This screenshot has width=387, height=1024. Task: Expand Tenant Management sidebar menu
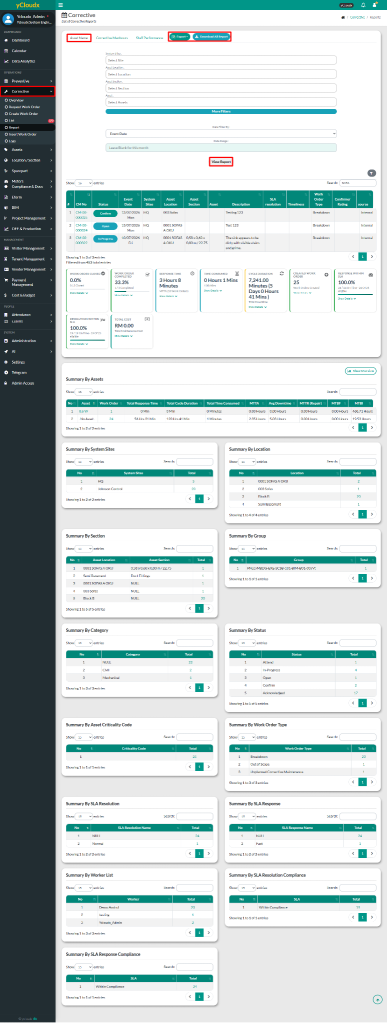[x=27, y=259]
